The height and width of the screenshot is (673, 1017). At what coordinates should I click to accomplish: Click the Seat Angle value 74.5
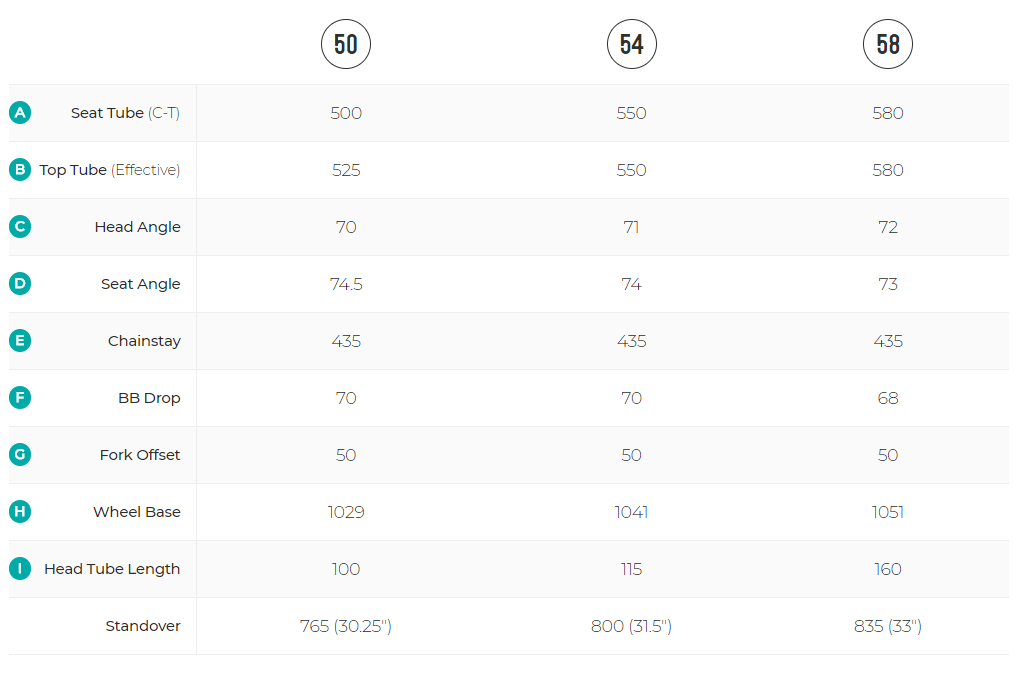point(346,284)
